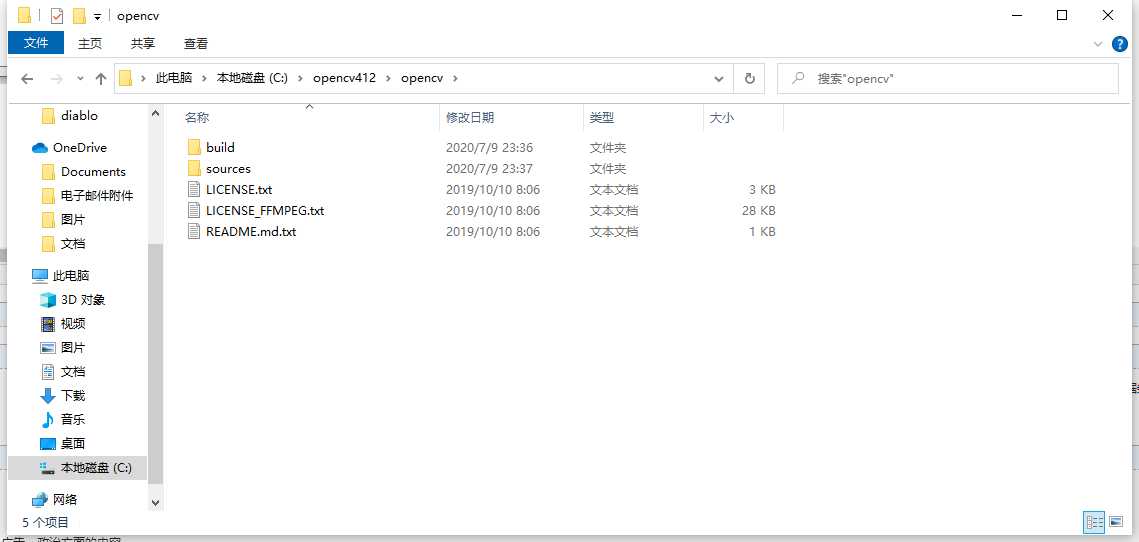The height and width of the screenshot is (542, 1139).
Task: Open 电子邮件附件 folder in sidebar
Action: [97, 195]
